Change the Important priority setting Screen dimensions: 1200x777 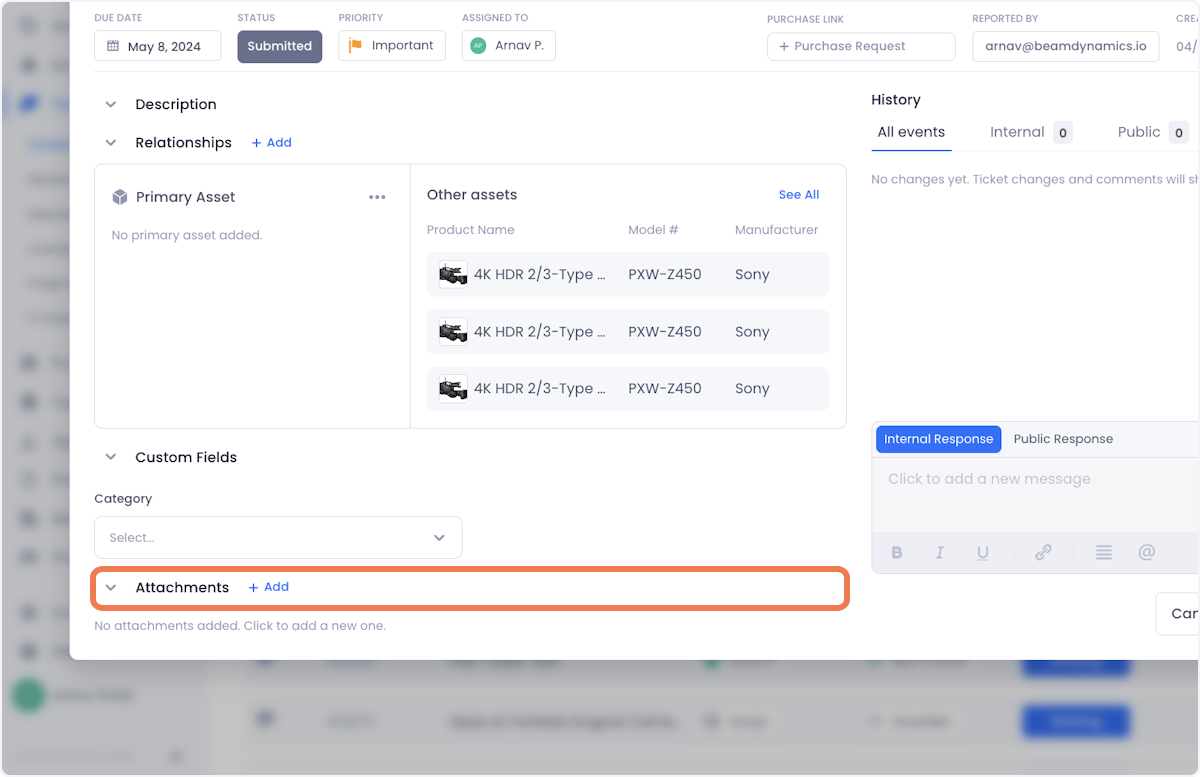(x=391, y=46)
